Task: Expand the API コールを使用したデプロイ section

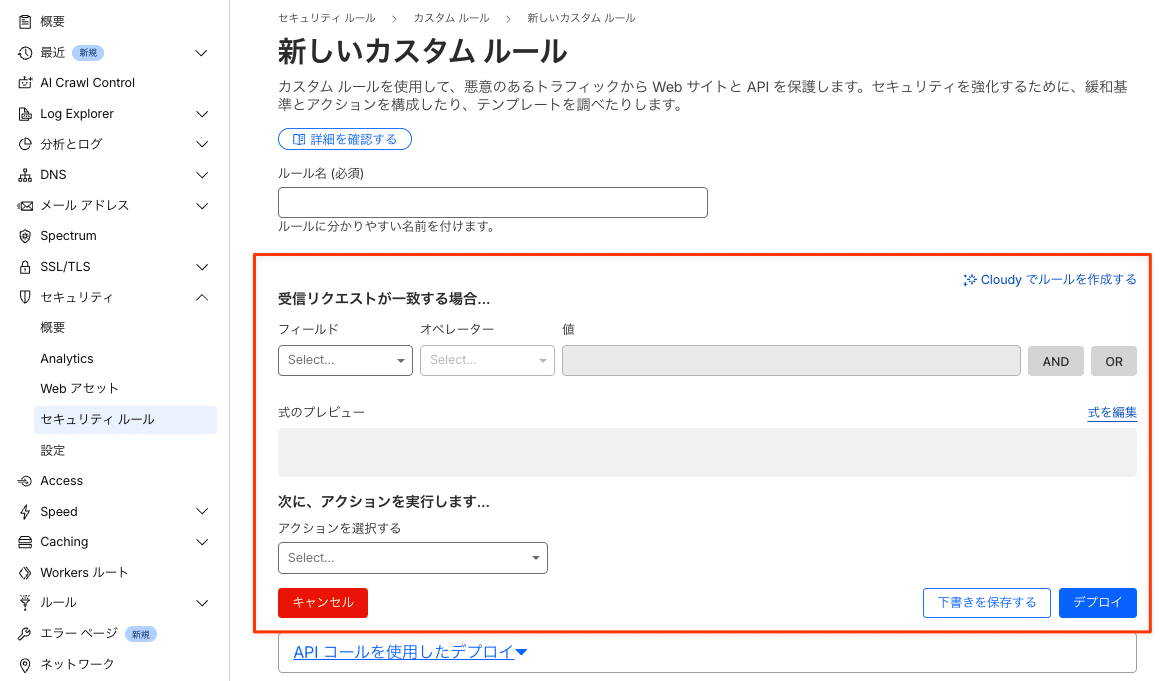Action: 410,652
